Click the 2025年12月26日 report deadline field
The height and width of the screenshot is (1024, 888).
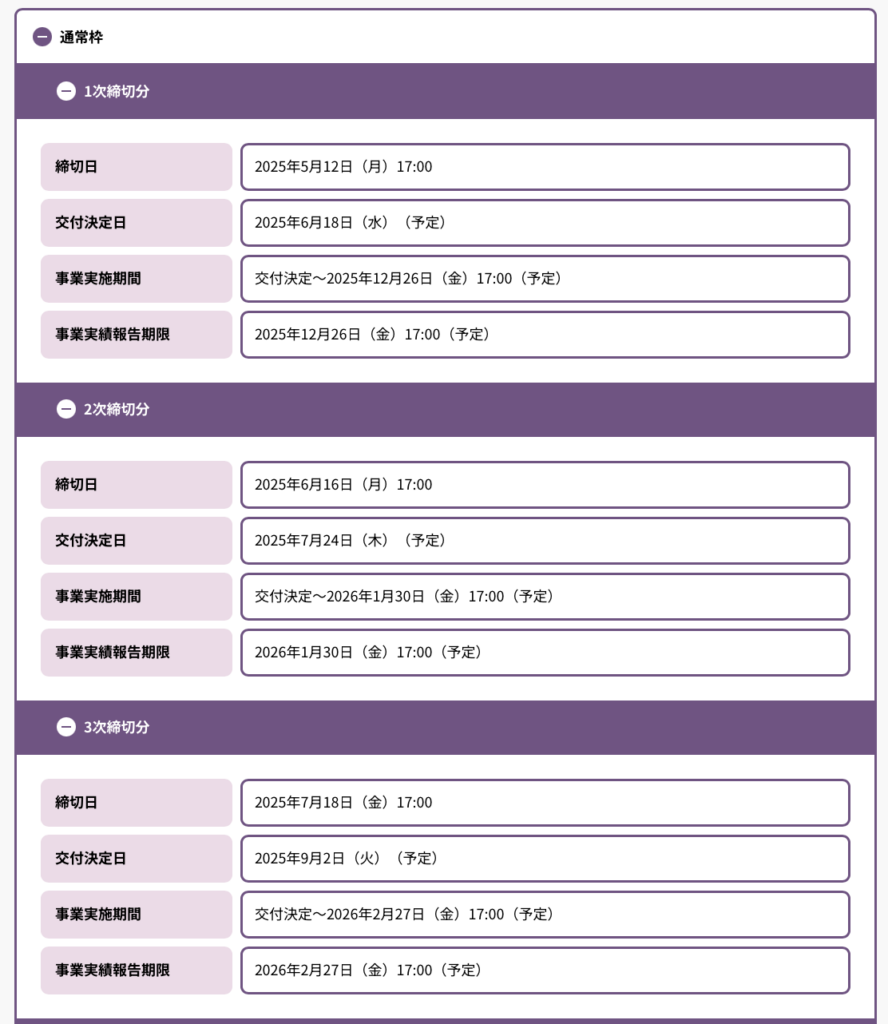pyautogui.click(x=545, y=334)
